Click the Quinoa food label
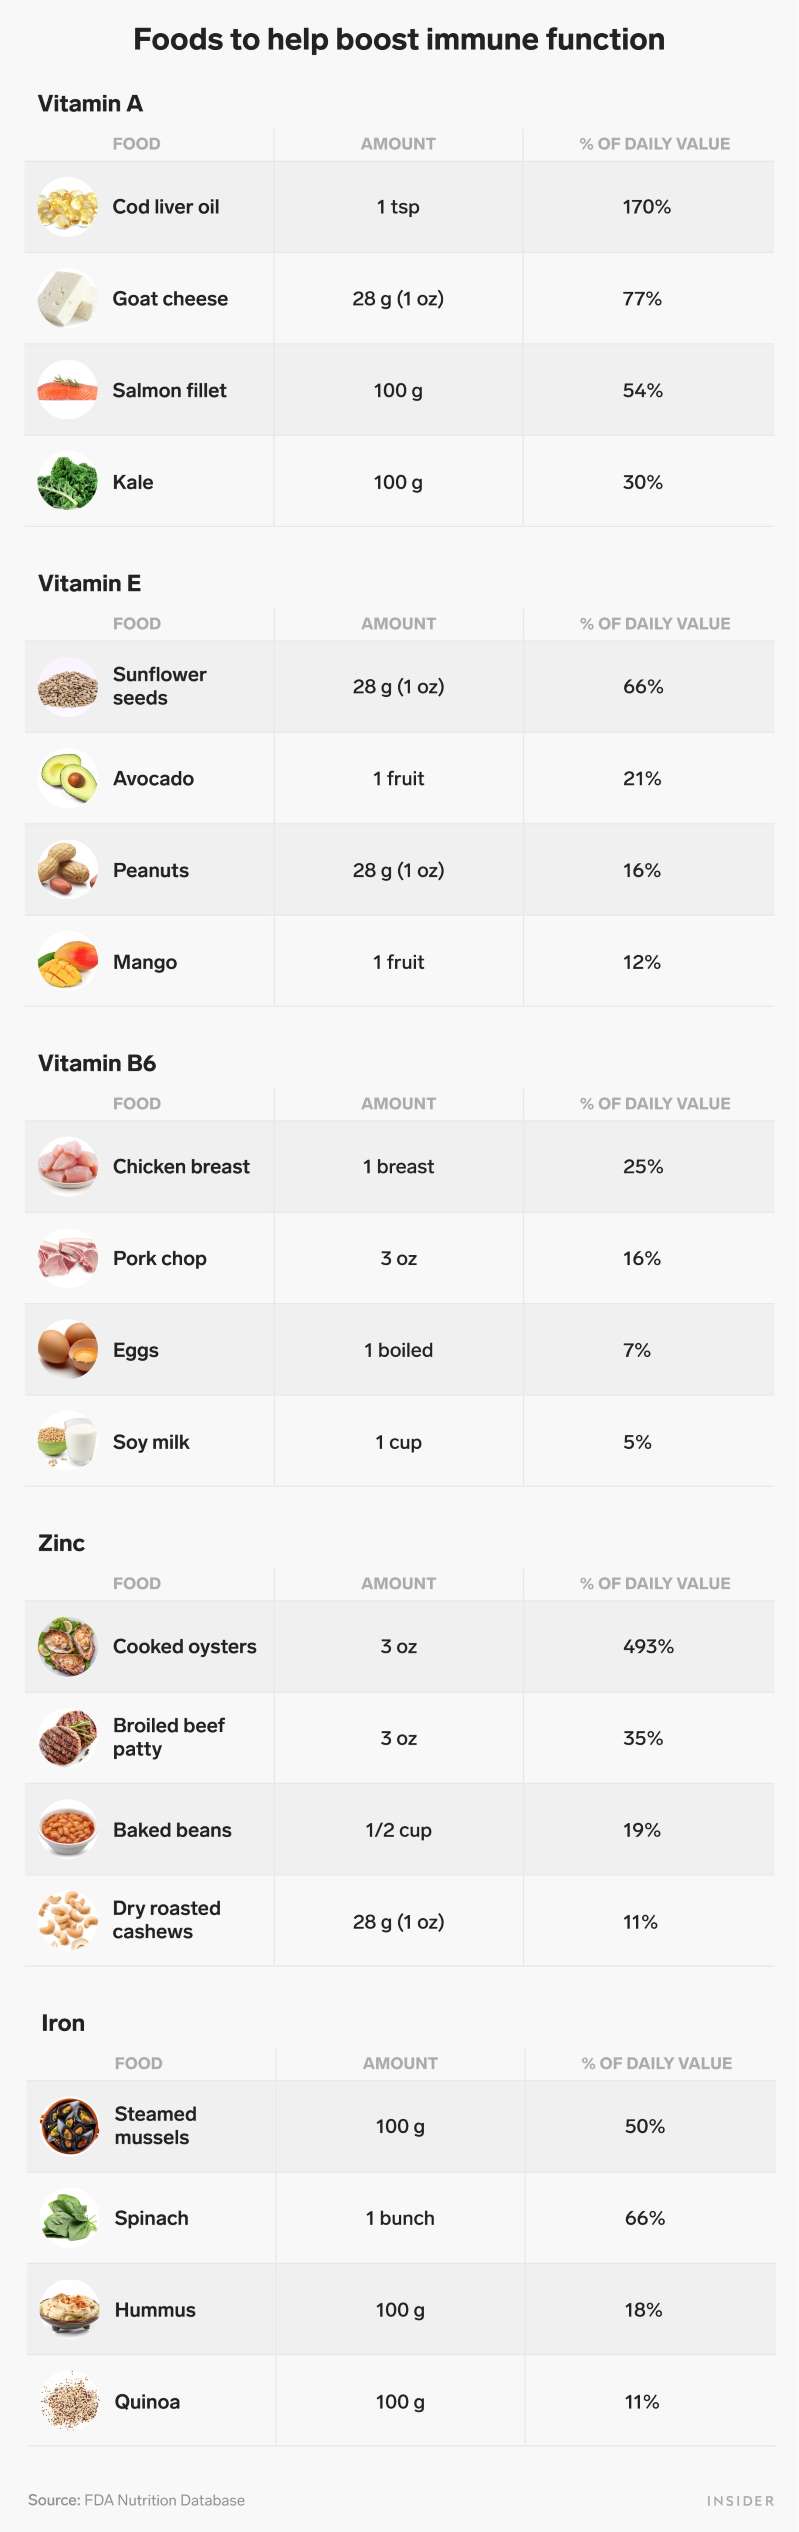 tap(147, 2402)
